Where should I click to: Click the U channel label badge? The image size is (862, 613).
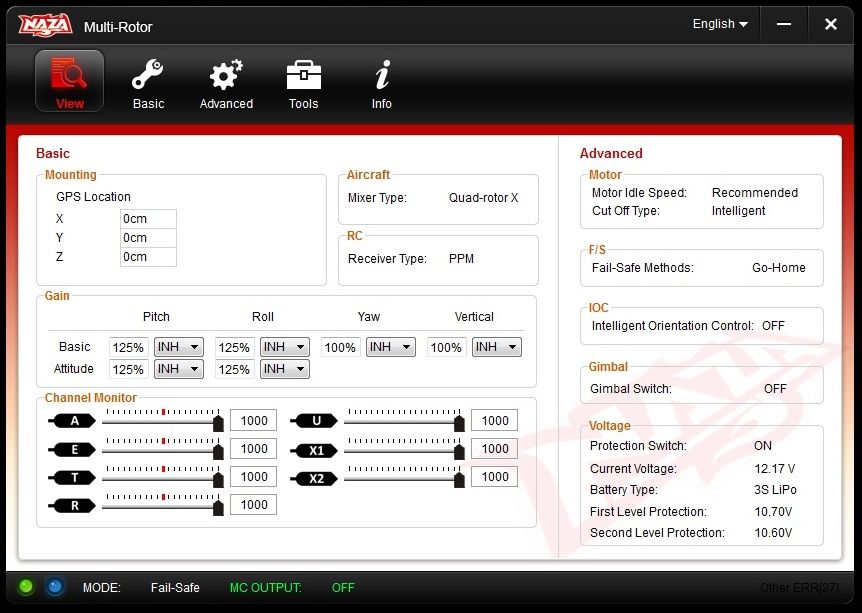(x=314, y=421)
